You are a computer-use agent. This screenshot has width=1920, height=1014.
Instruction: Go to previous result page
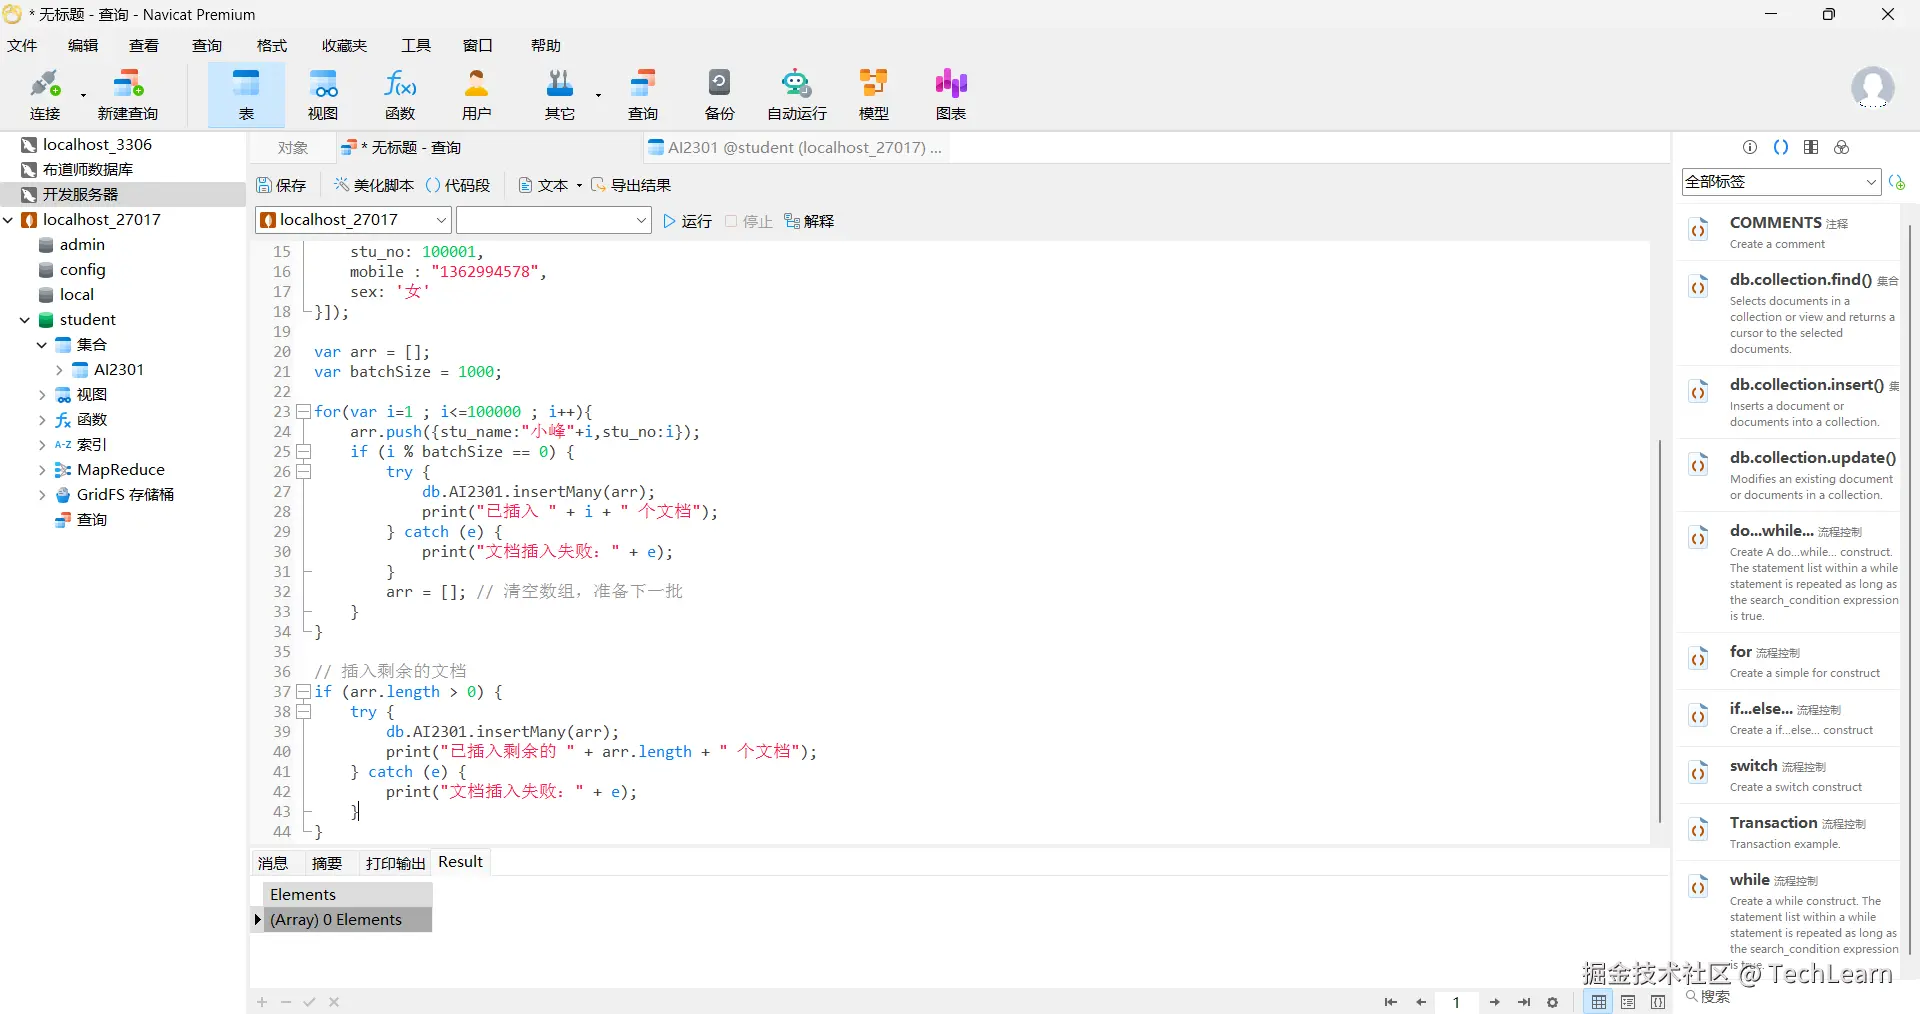coord(1421,1002)
